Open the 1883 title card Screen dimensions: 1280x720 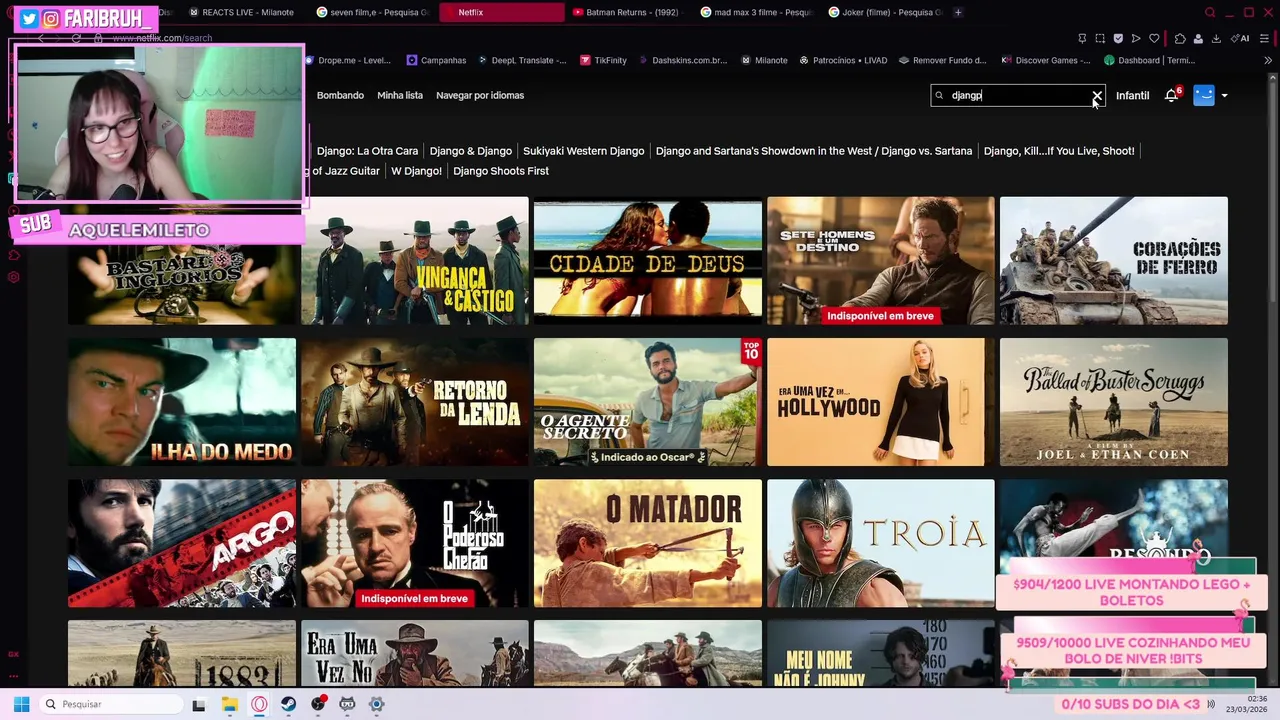coord(182,653)
